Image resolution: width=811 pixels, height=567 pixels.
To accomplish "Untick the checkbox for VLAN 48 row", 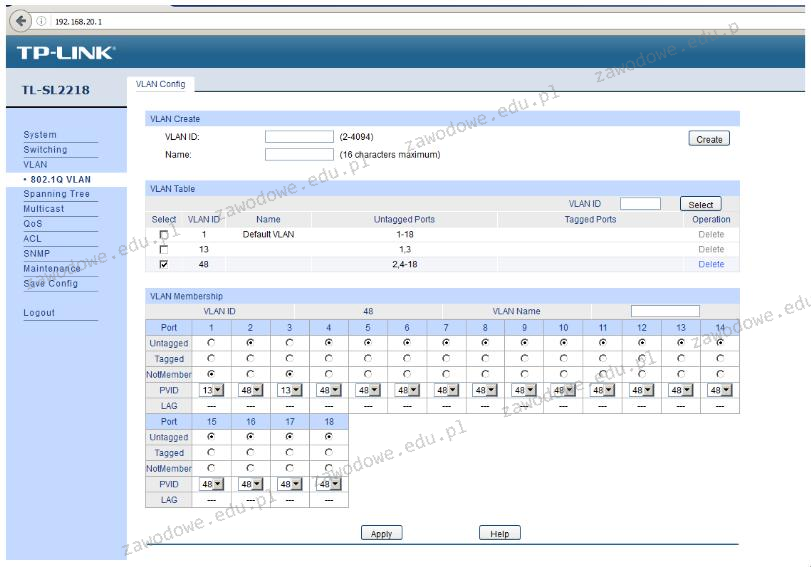I will pos(164,264).
